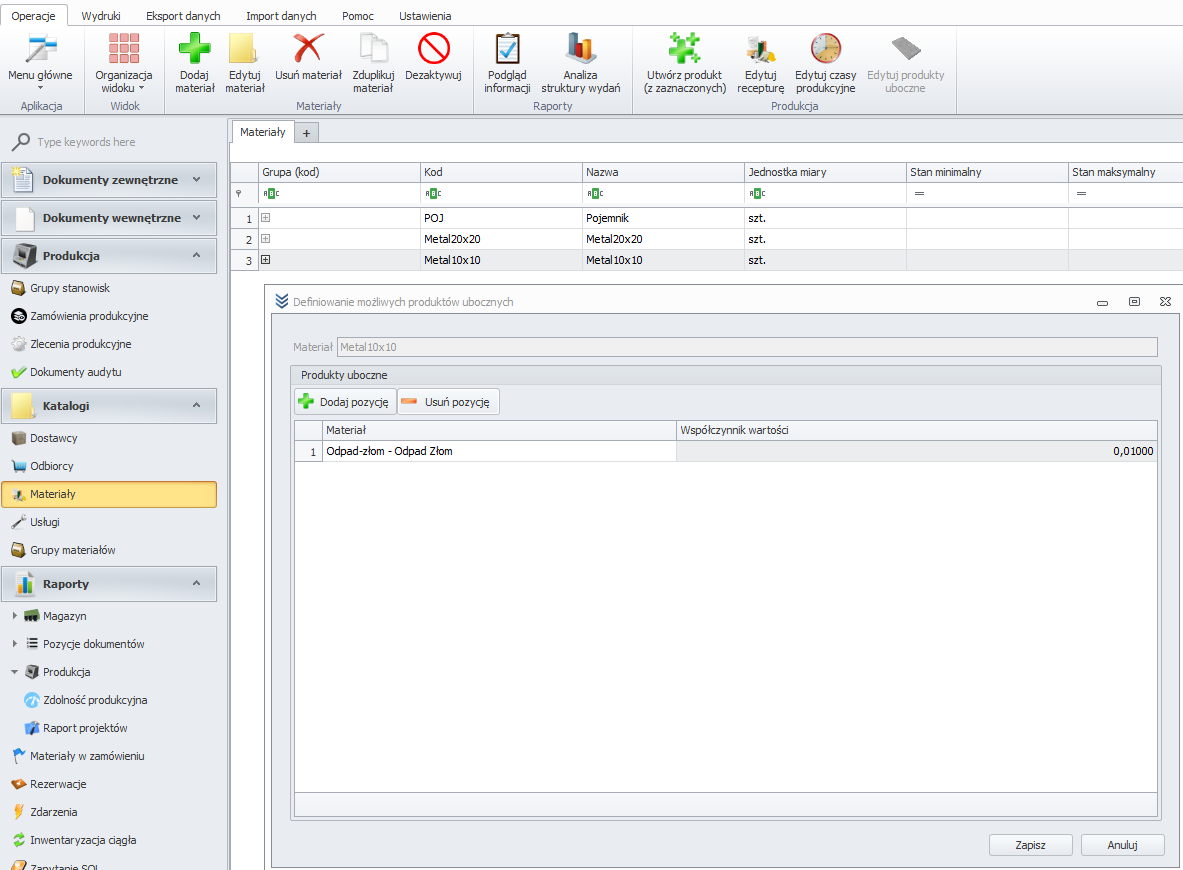Open Menu główne in the ribbon

click(x=40, y=62)
